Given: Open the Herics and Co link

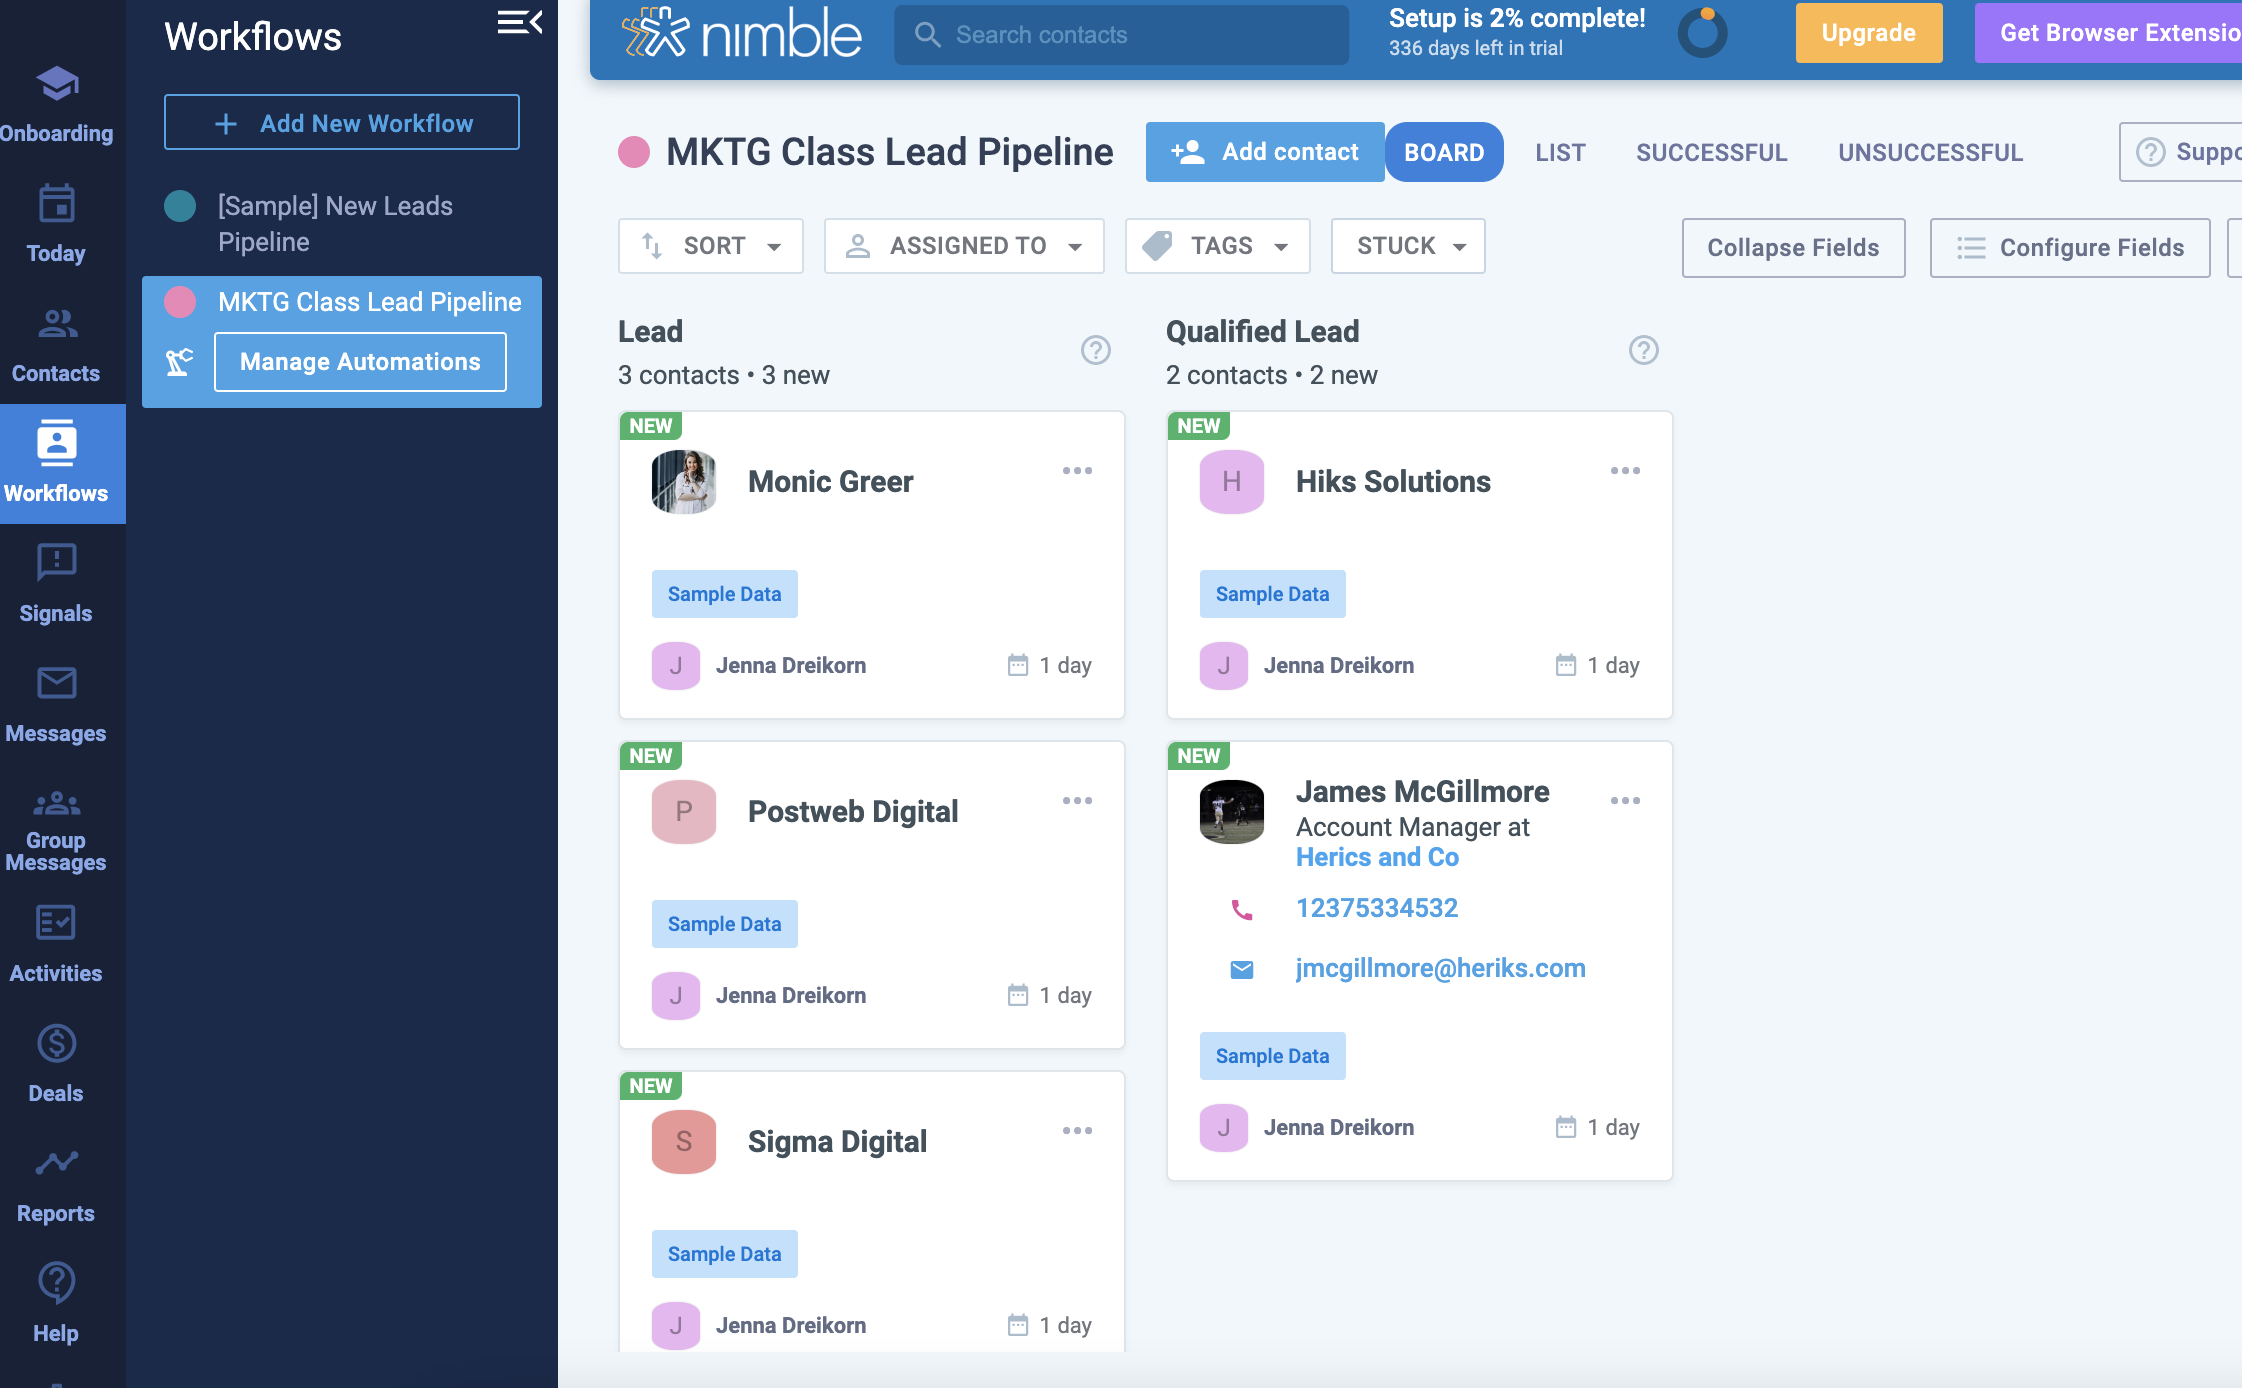Looking at the screenshot, I should [1377, 858].
